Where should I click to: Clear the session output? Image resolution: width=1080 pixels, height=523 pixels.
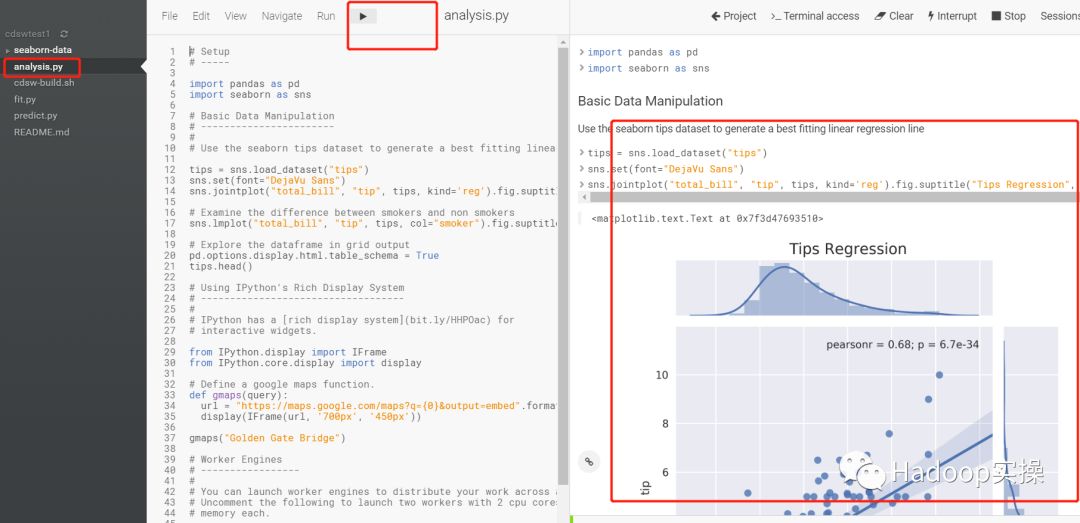(x=893, y=16)
